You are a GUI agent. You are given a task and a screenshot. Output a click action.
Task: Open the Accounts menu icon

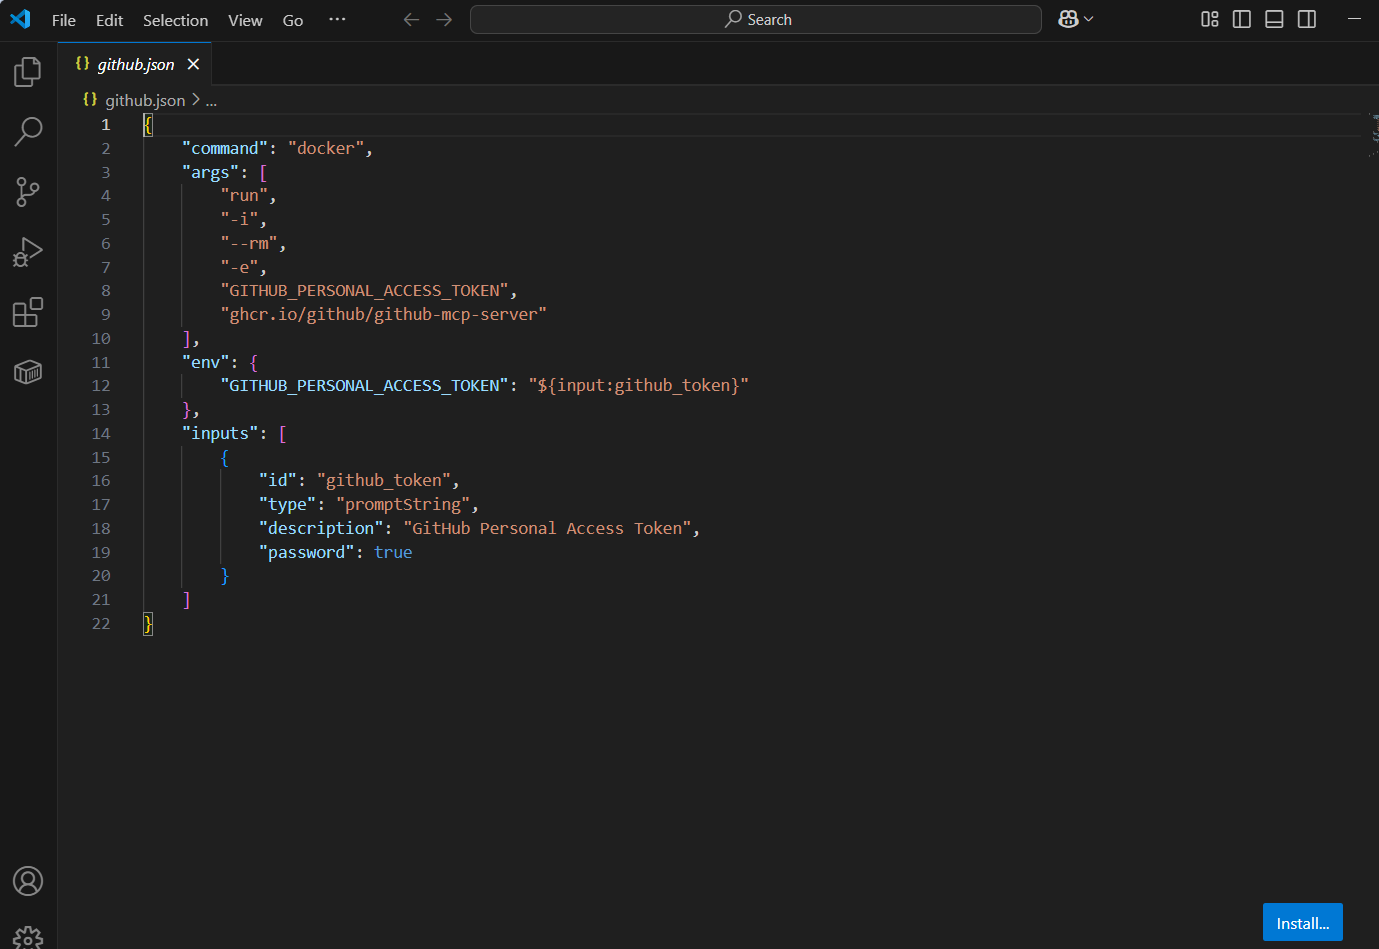click(x=28, y=881)
